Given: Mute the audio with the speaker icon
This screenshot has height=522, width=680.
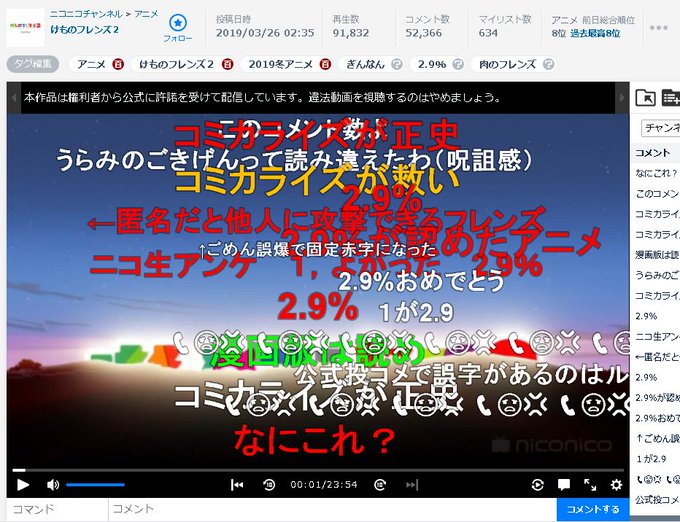Looking at the screenshot, I should click(53, 485).
